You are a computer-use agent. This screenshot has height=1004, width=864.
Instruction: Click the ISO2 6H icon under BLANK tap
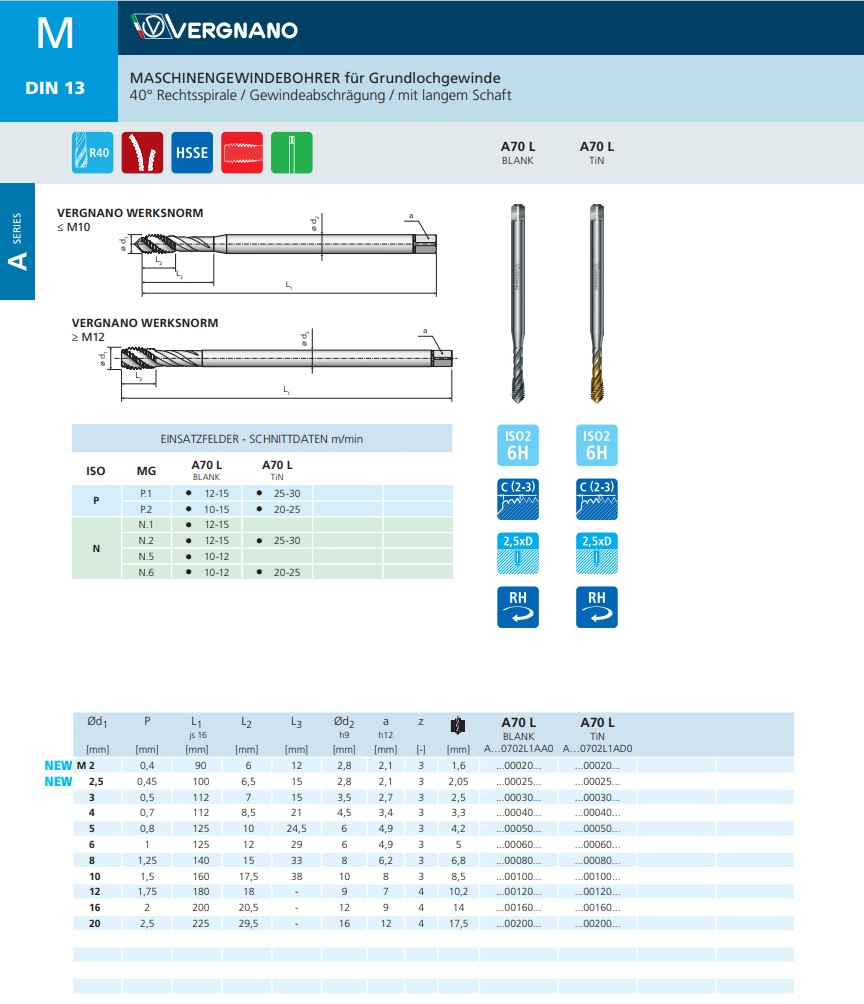click(517, 446)
